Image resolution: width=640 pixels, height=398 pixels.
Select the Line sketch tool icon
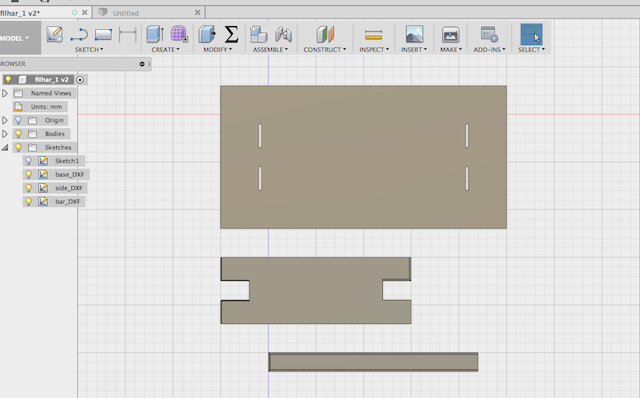pos(79,35)
